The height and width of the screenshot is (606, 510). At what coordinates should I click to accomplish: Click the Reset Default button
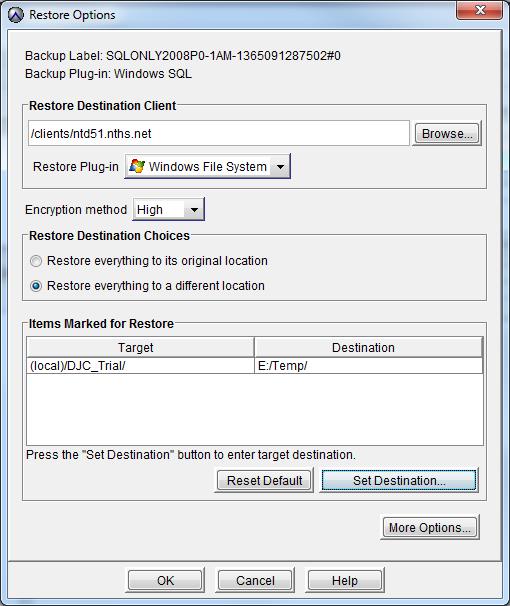click(x=264, y=480)
